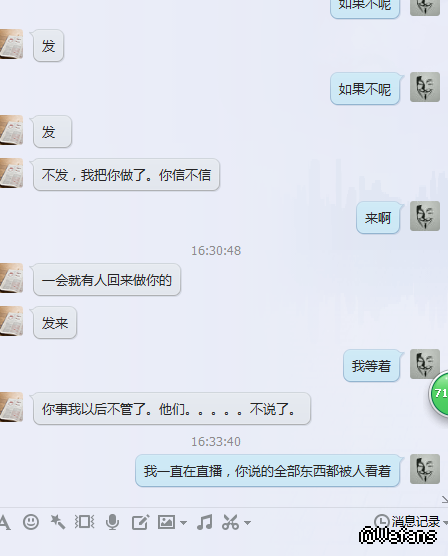Click the magic wand emoticon icon

click(57, 522)
